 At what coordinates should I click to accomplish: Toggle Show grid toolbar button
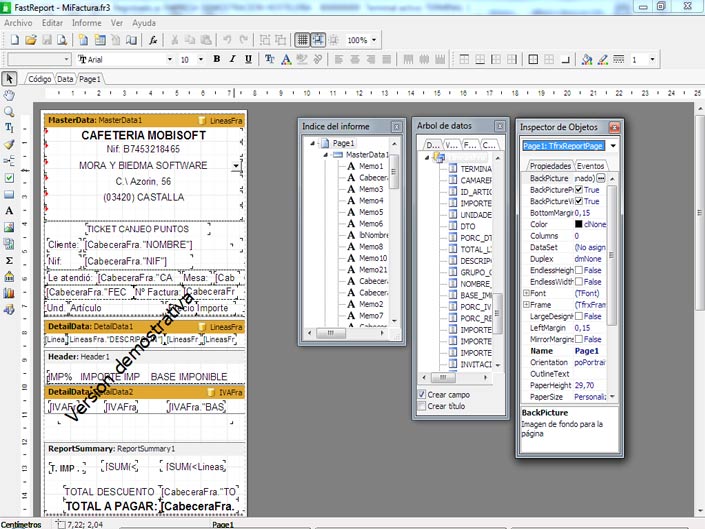coord(302,40)
